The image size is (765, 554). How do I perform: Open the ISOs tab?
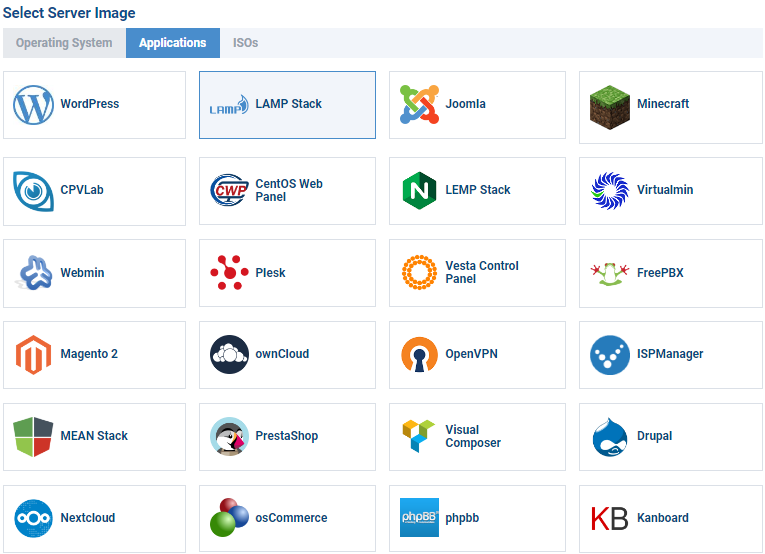pyautogui.click(x=245, y=43)
